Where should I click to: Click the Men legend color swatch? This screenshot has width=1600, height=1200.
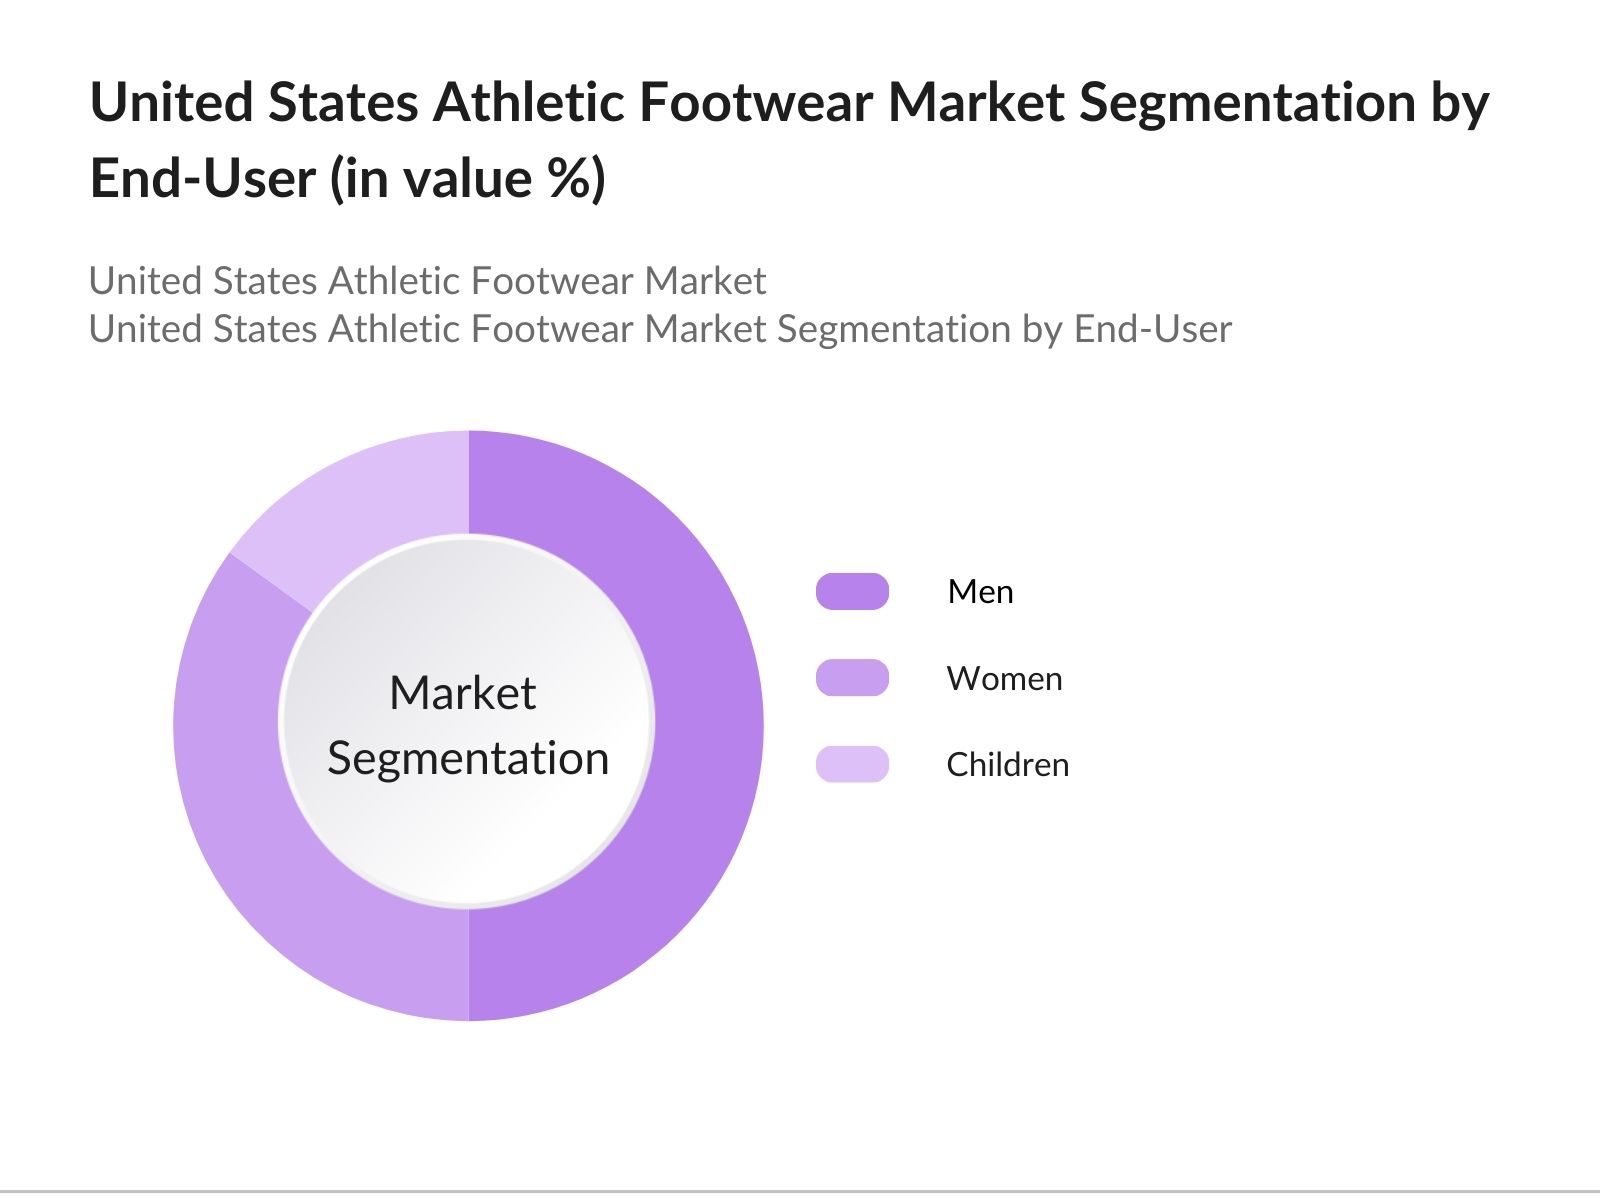852,591
